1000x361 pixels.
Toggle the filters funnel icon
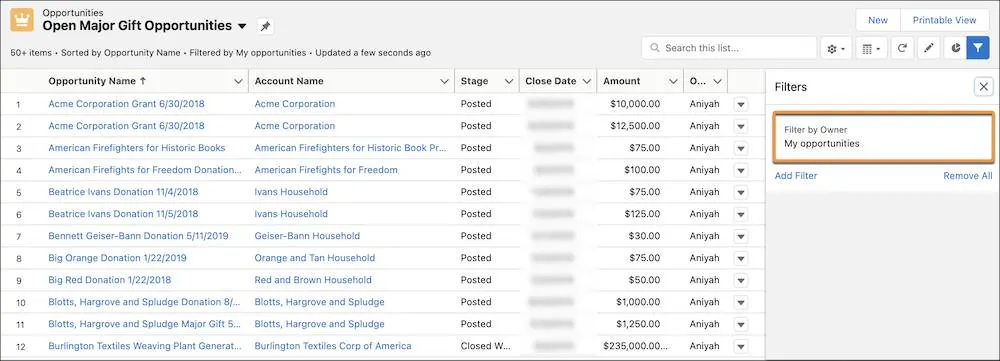978,48
